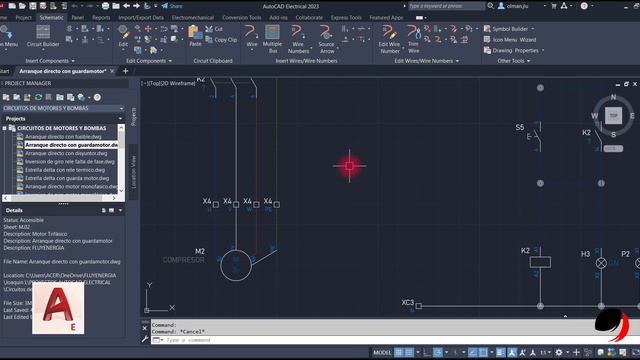This screenshot has height=360, width=640.
Task: Open Import/Export Data tab
Action: click(x=141, y=18)
